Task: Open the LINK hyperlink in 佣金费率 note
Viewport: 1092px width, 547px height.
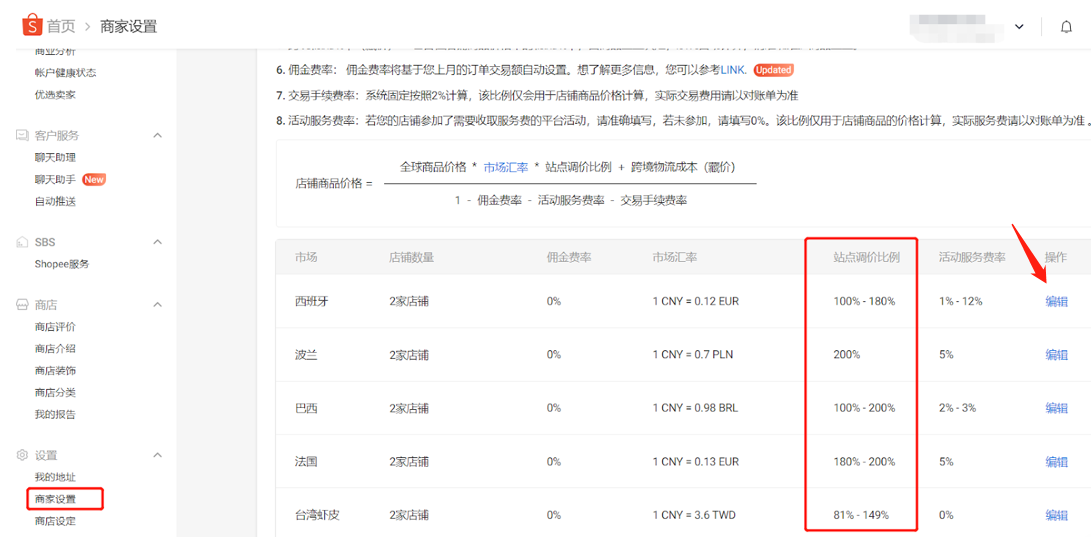Action: 733,70
